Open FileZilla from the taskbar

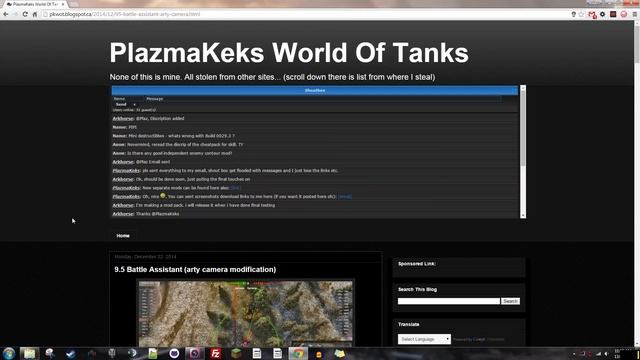(216, 353)
